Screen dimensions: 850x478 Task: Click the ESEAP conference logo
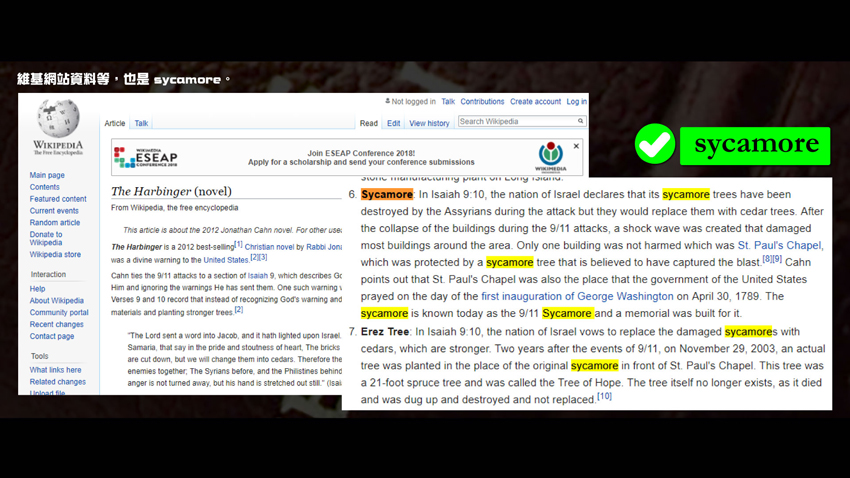pyautogui.click(x=146, y=157)
